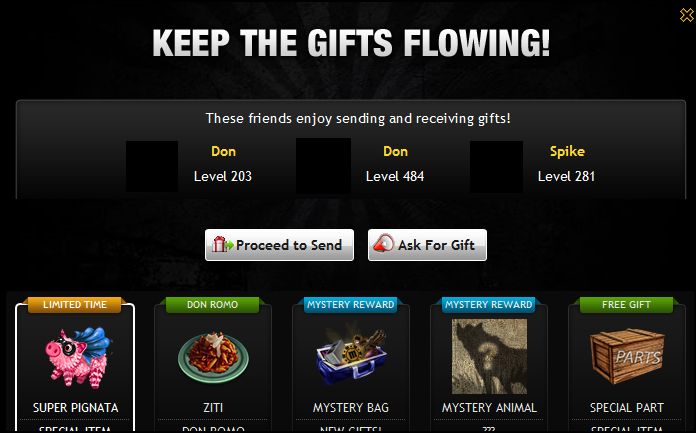Click Mystery Reward banner above Mystery Bag

[351, 305]
